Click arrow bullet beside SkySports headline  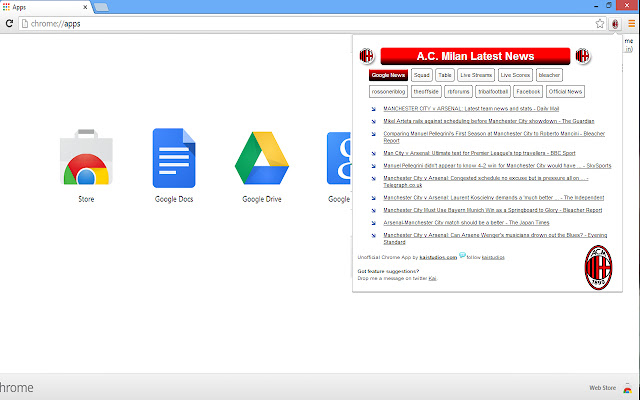[x=373, y=166]
